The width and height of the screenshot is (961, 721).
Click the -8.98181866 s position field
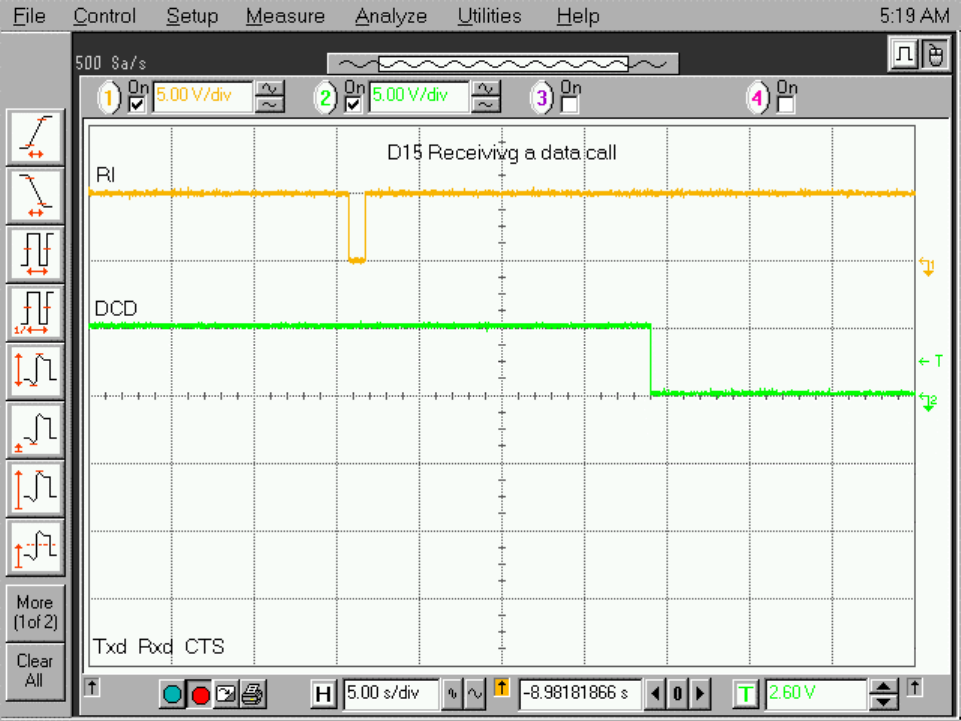point(580,693)
